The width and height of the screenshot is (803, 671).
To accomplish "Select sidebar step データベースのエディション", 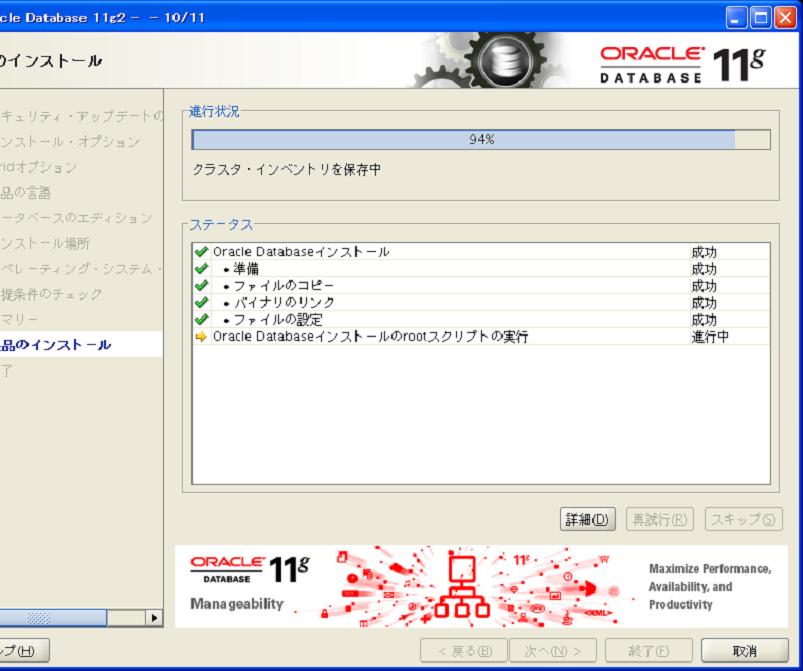I will (76, 218).
